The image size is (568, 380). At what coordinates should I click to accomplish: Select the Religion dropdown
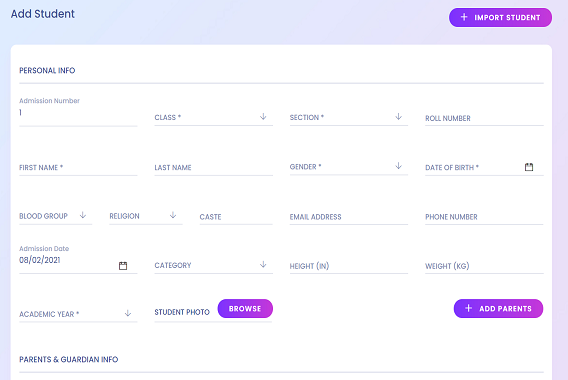click(x=146, y=216)
